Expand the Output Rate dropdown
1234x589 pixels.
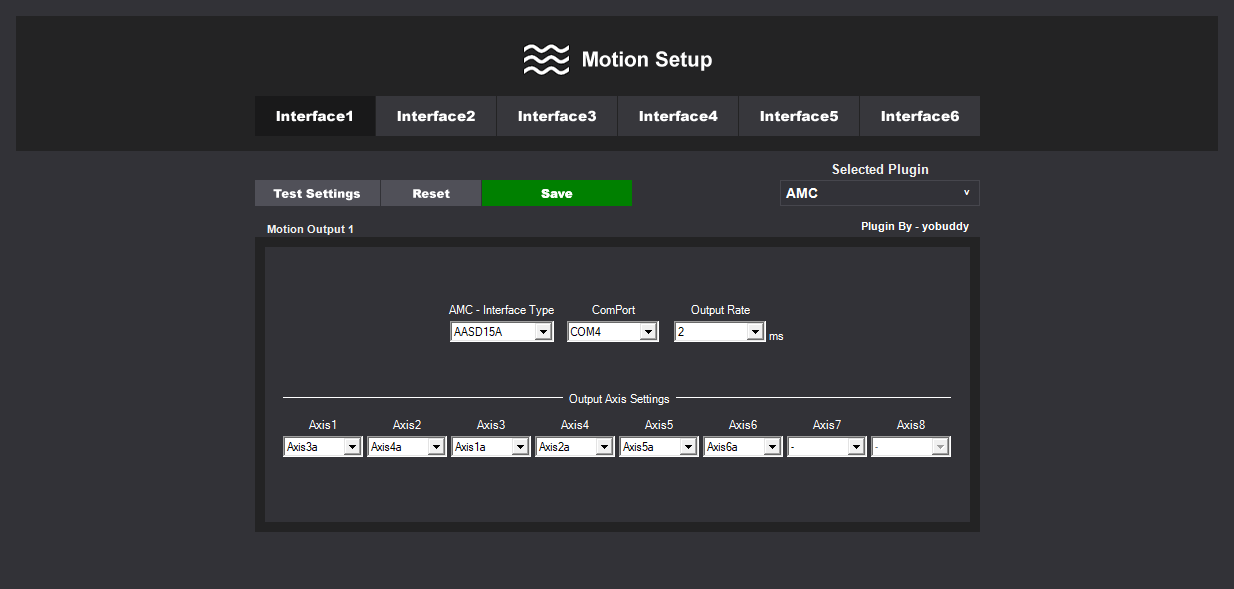[720, 332]
